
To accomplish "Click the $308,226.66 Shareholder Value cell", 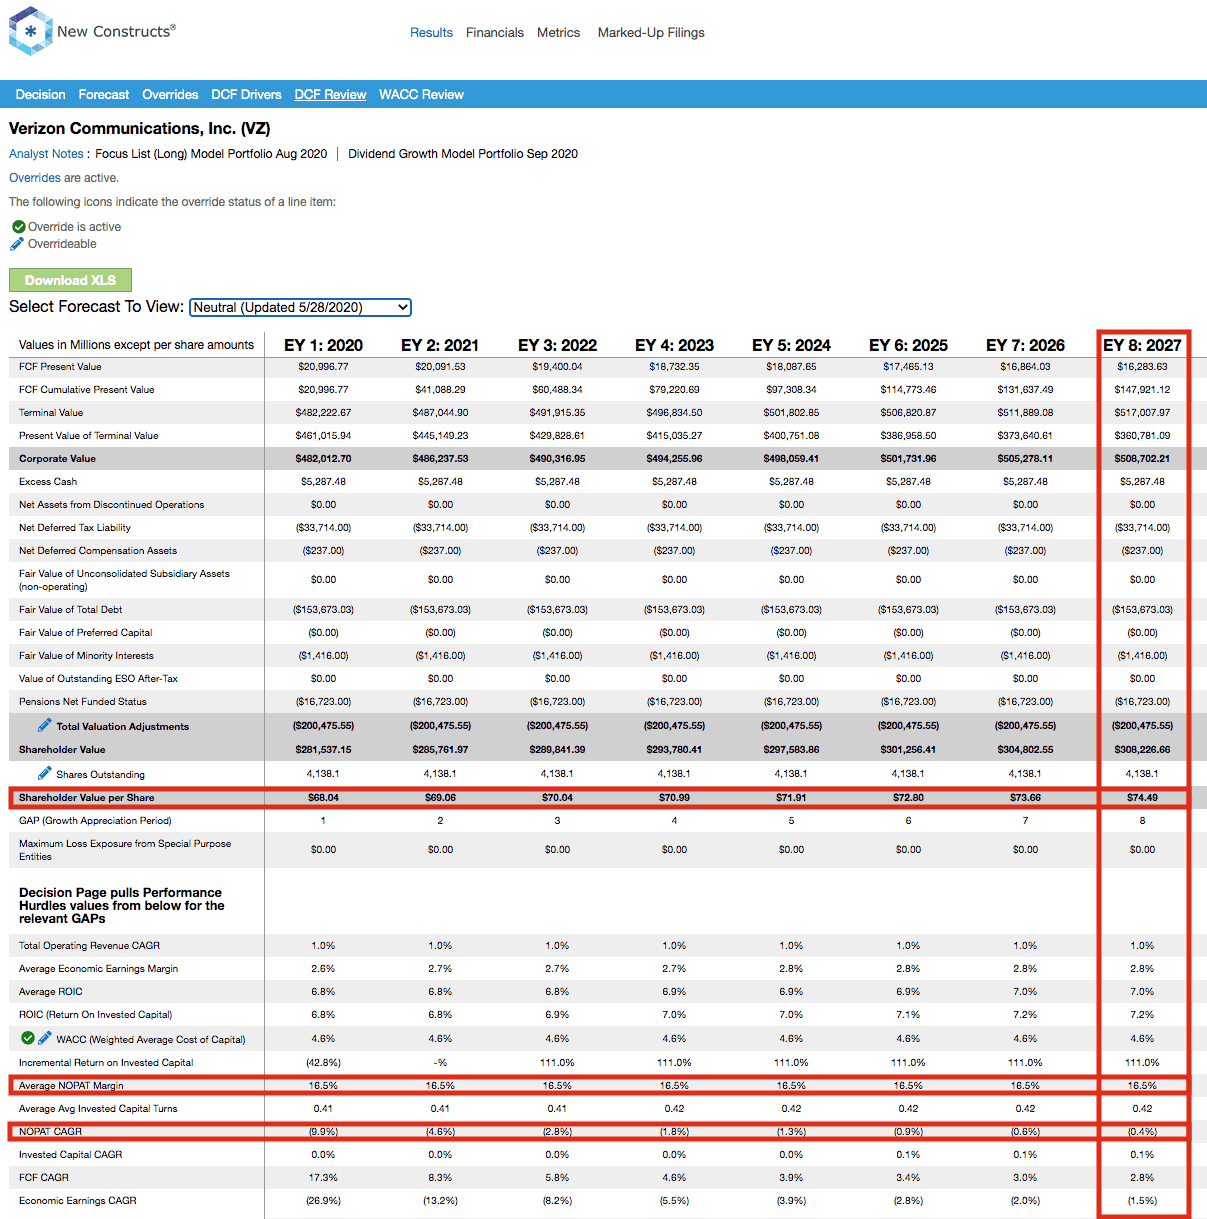I will coord(1142,750).
